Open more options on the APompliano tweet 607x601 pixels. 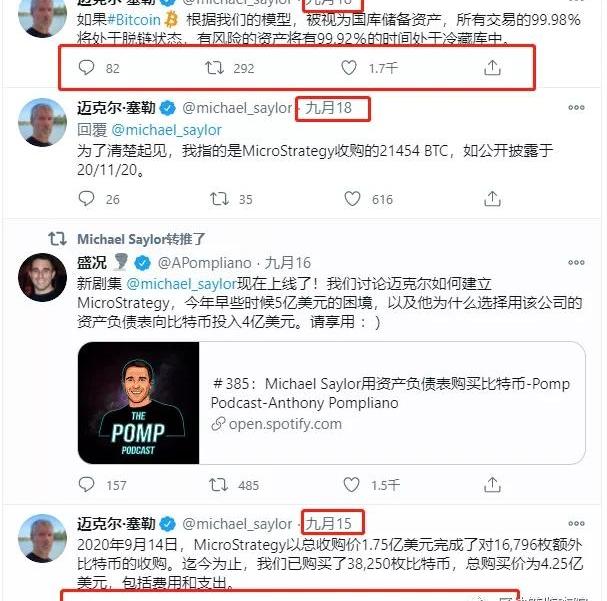[x=576, y=262]
